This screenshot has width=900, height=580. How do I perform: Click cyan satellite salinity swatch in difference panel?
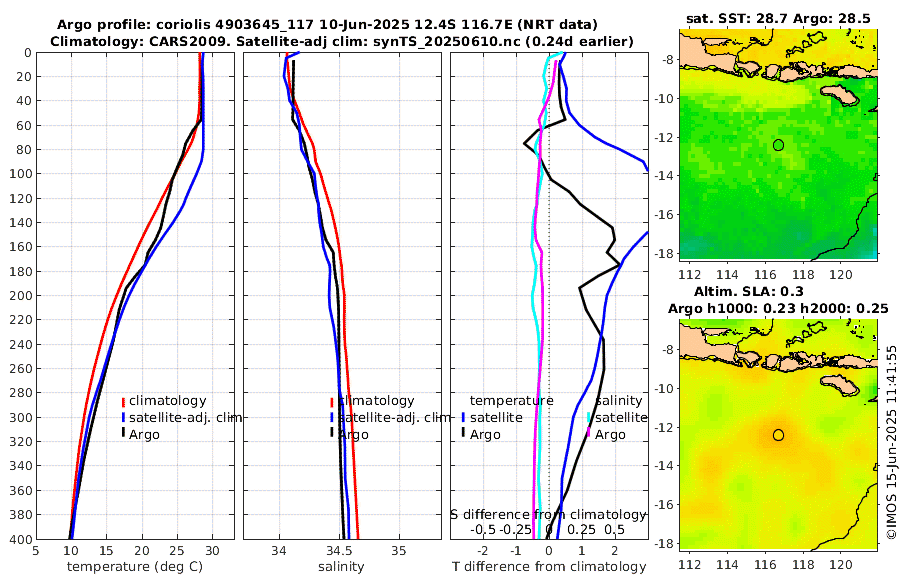click(x=589, y=417)
